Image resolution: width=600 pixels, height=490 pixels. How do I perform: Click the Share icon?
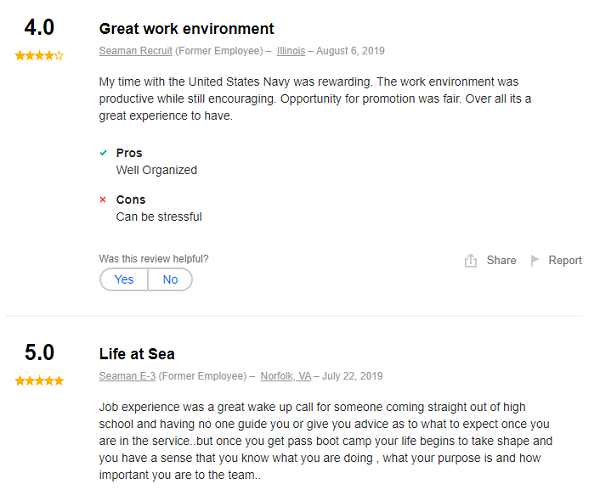click(x=471, y=261)
